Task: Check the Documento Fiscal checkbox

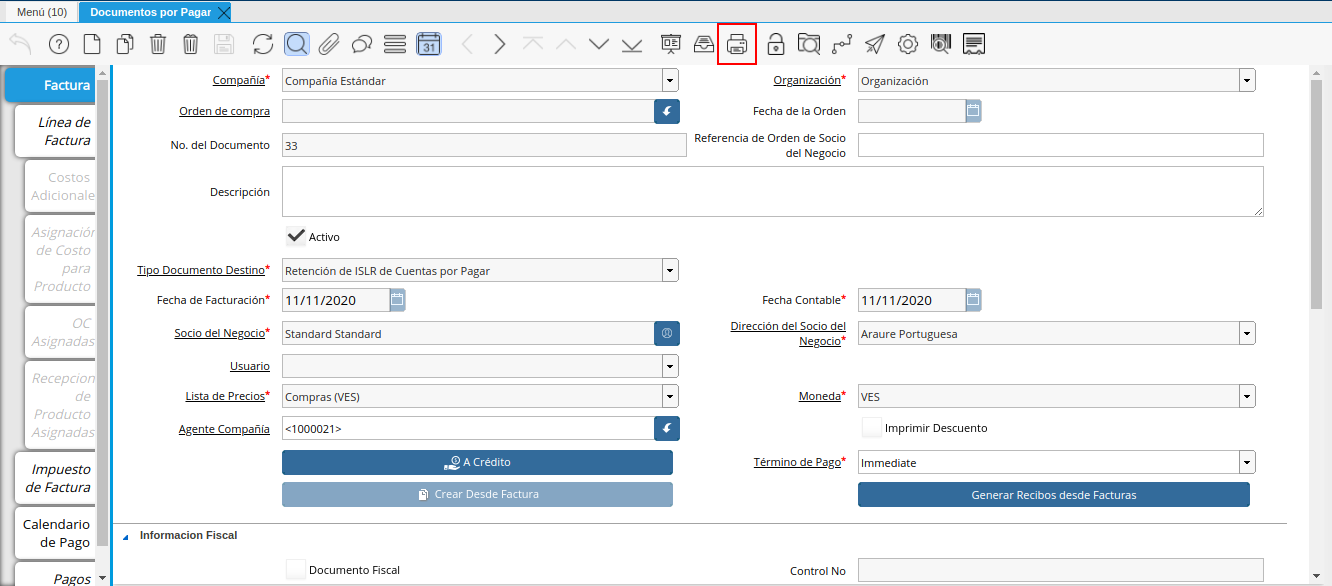Action: [296, 570]
